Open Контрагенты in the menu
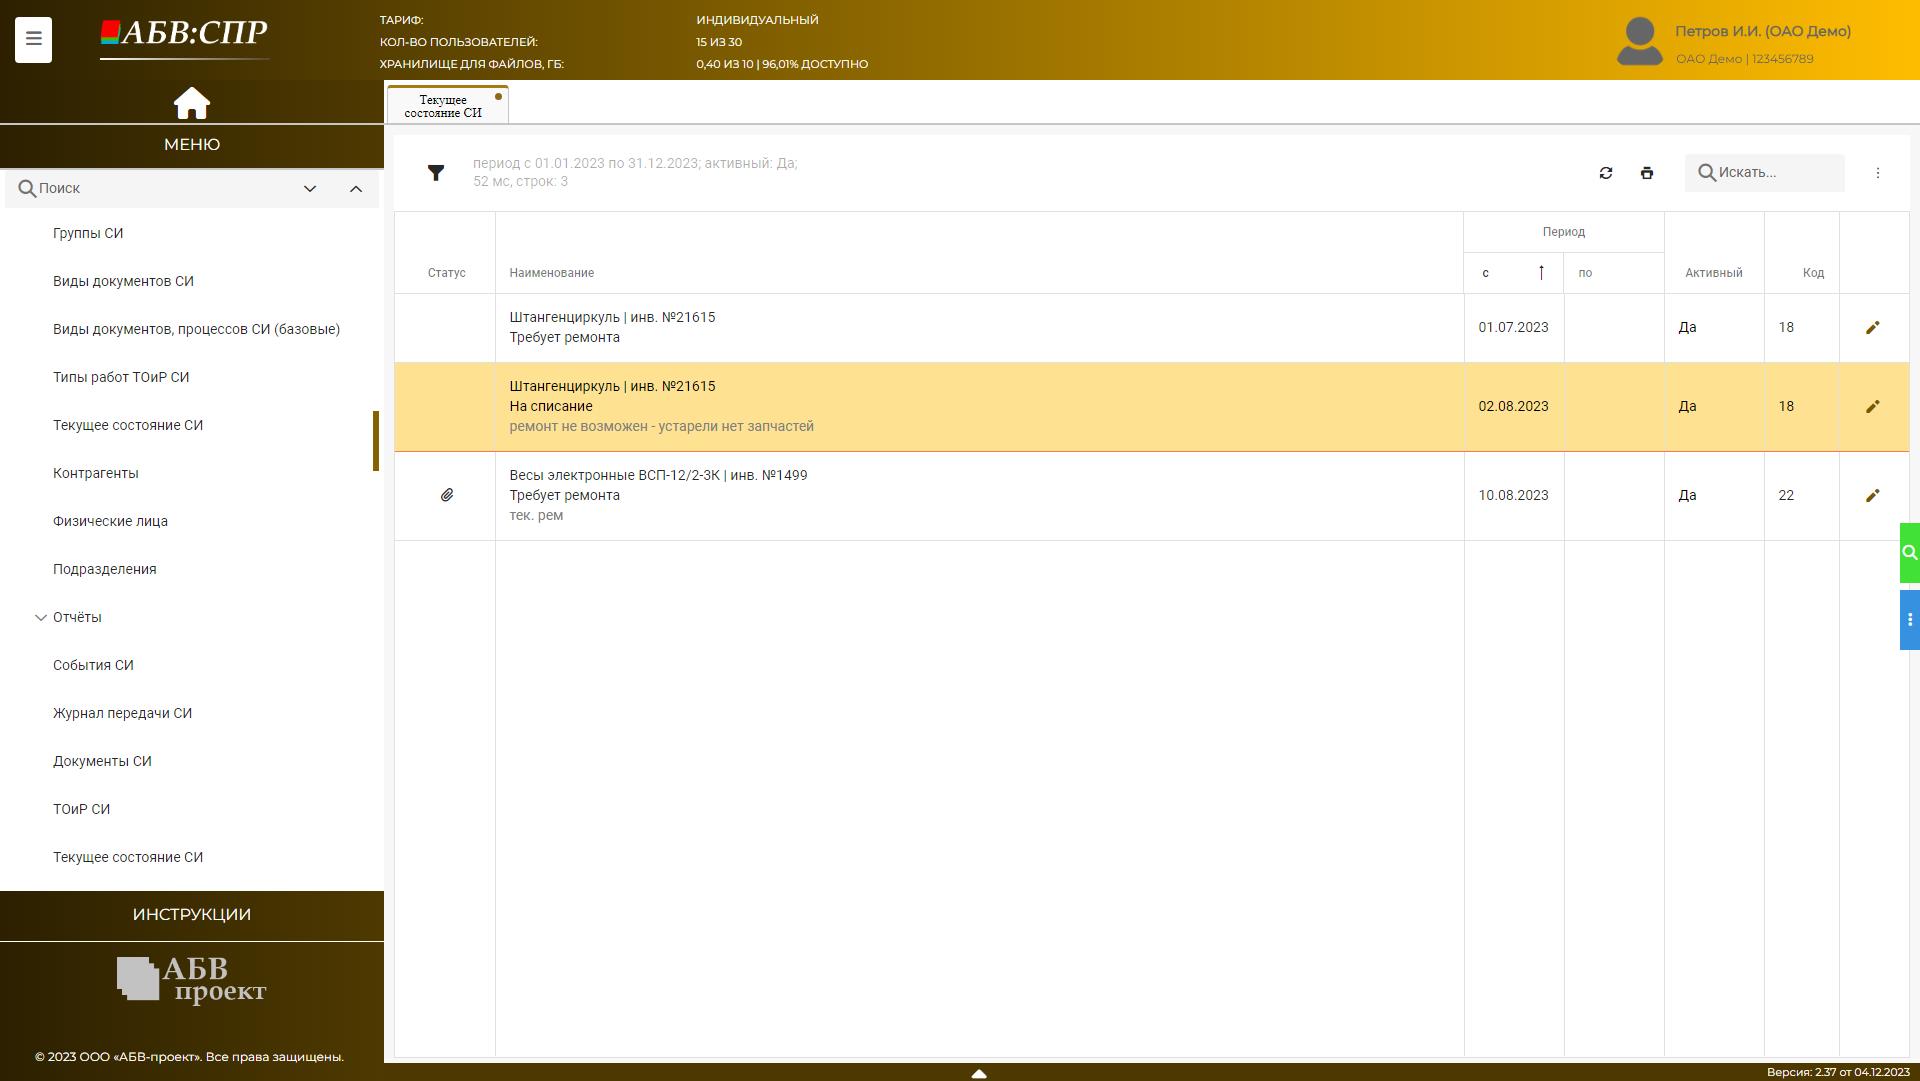Viewport: 1920px width, 1081px height. point(96,474)
